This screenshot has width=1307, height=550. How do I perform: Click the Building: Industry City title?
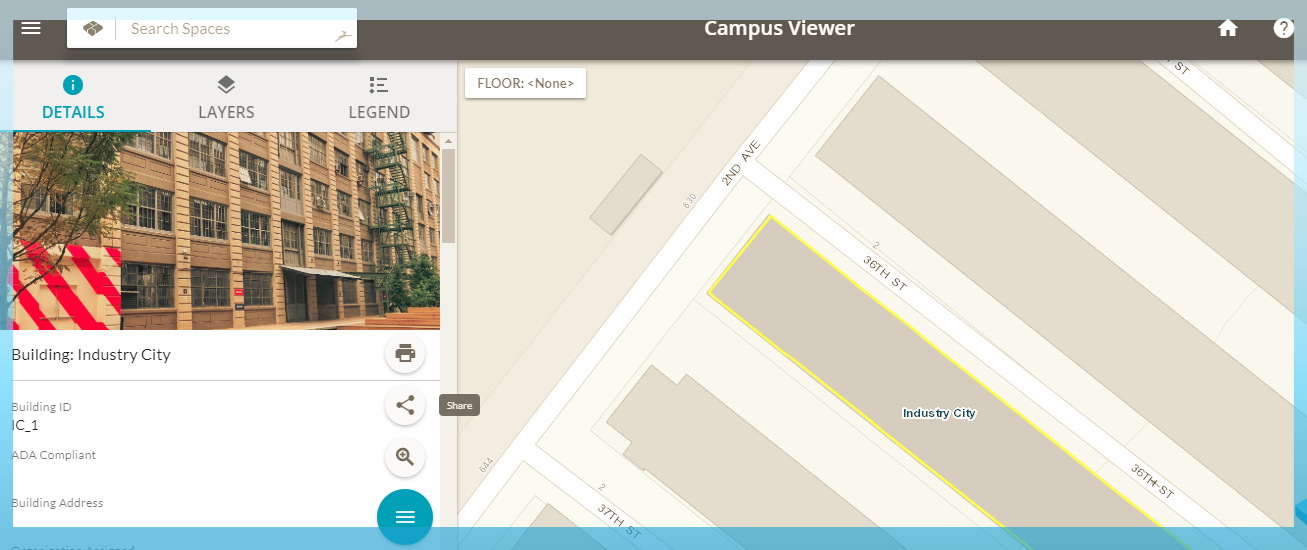[91, 354]
